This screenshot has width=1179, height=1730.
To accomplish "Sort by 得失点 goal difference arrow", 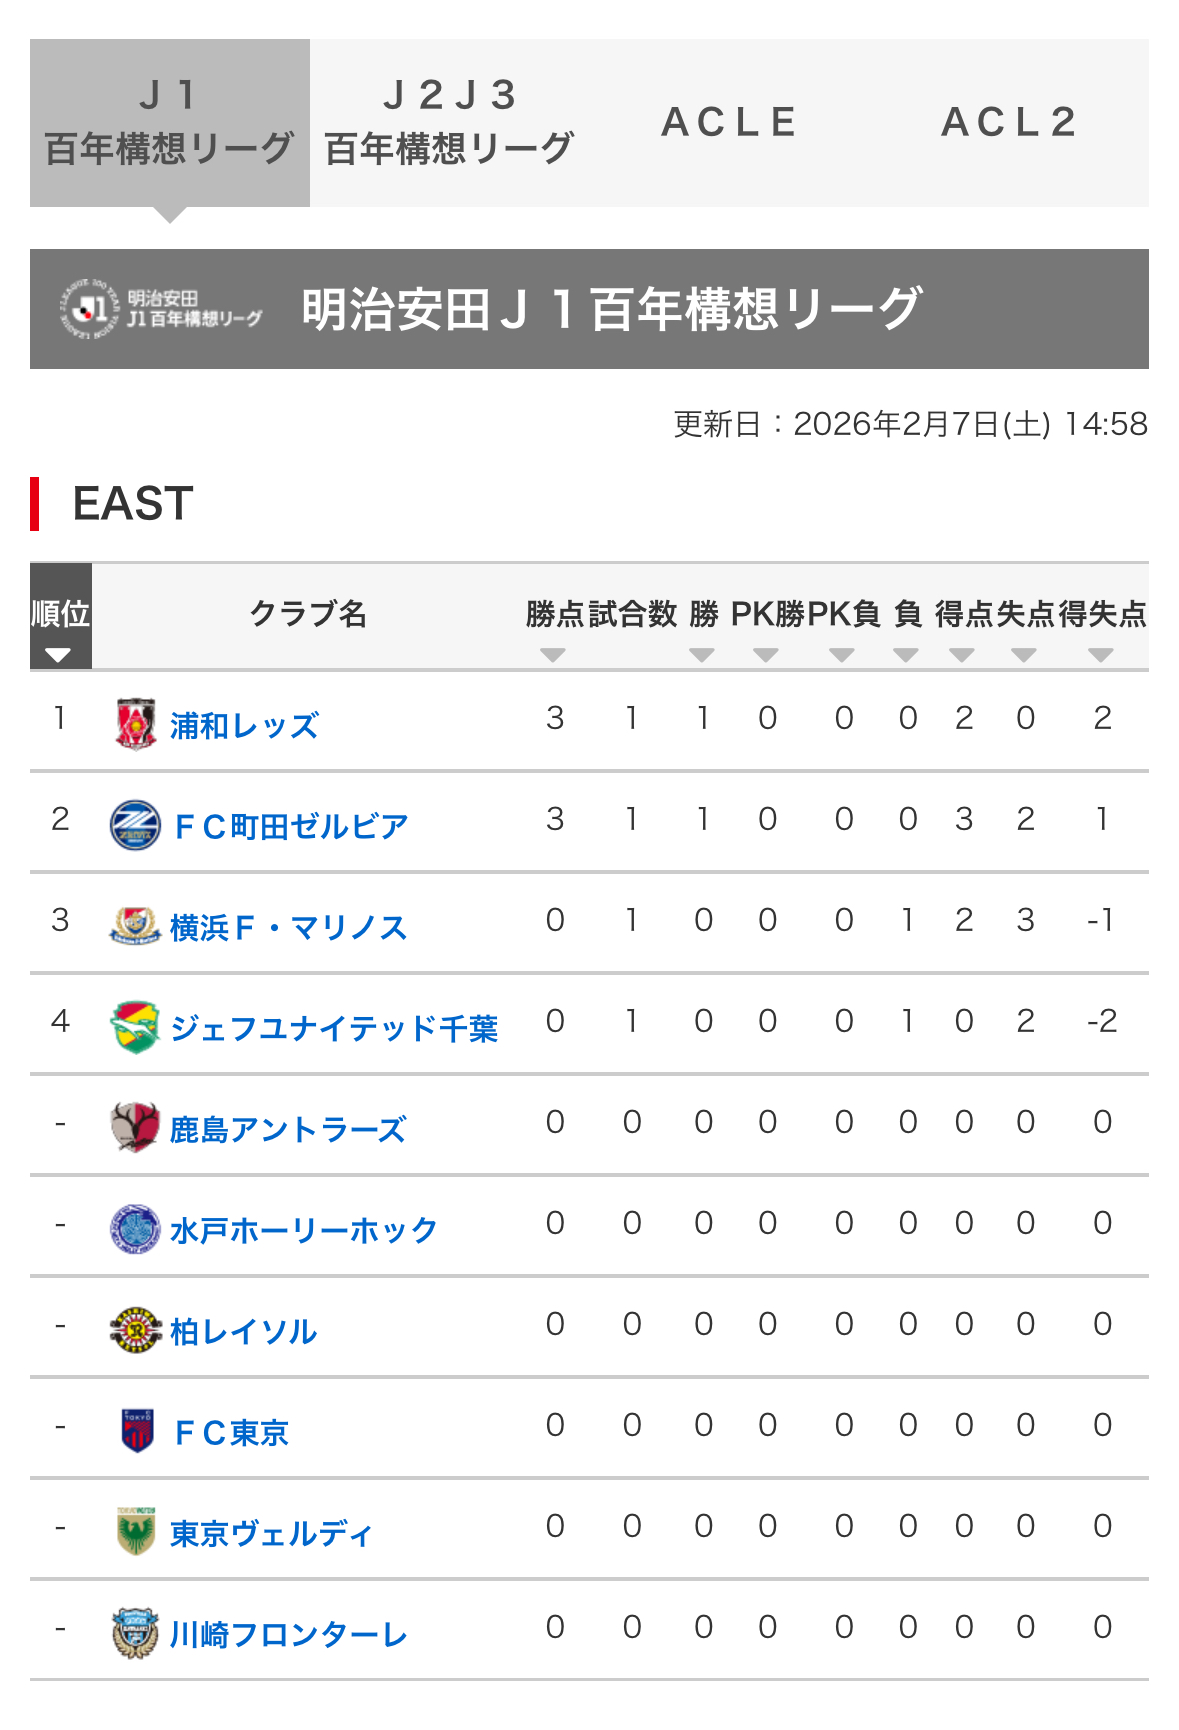I will click(x=1101, y=655).
